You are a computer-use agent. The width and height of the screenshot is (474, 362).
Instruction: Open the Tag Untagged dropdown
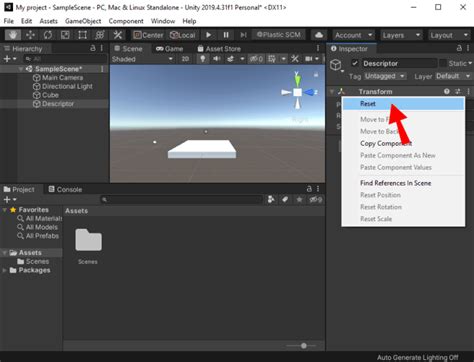[x=384, y=76]
